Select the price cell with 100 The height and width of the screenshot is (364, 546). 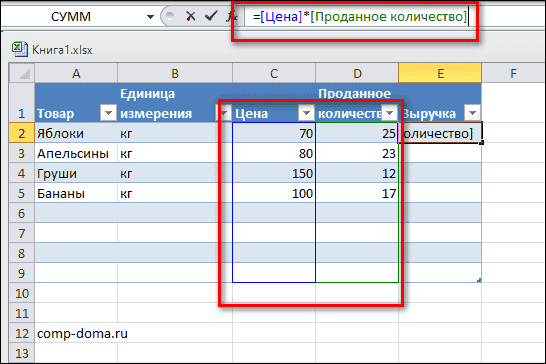pos(274,193)
